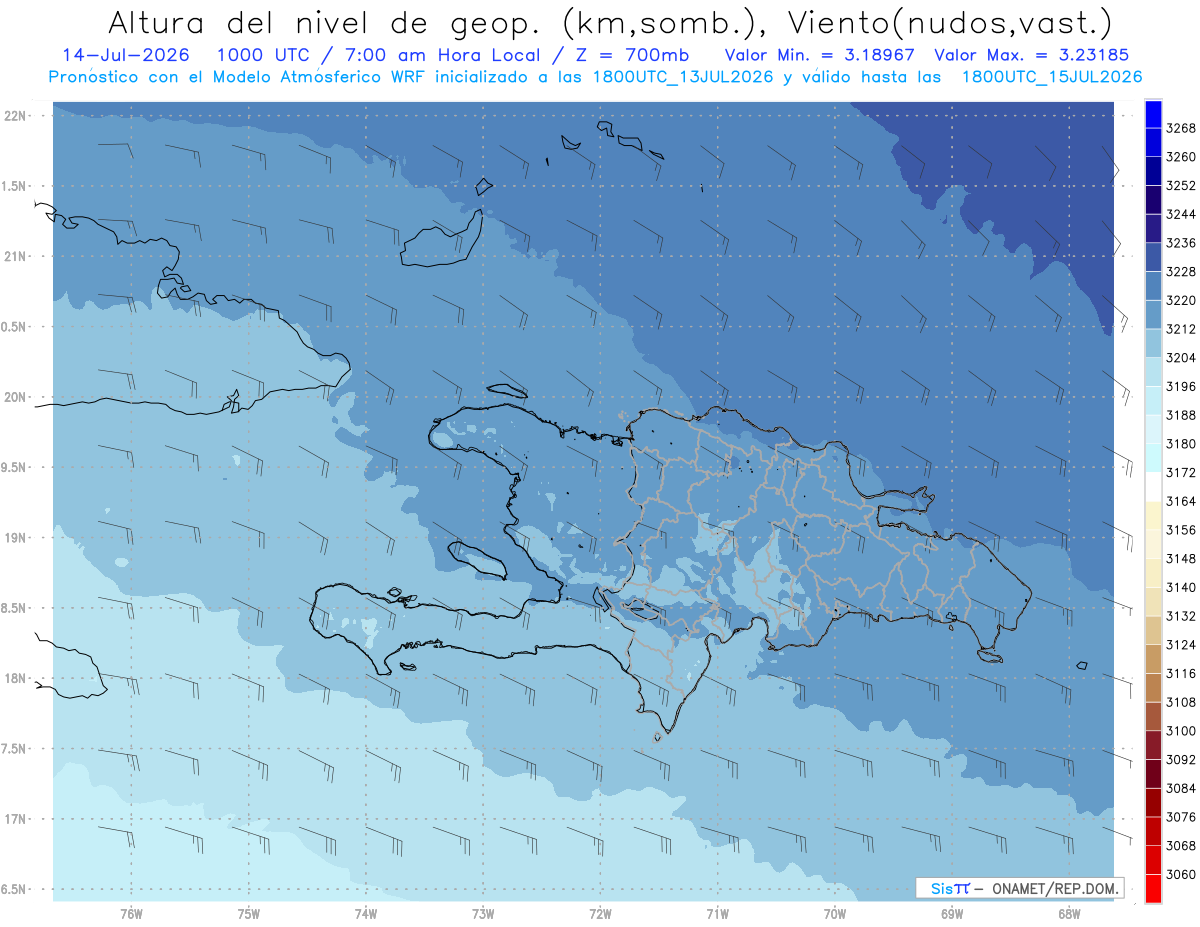Click latitude label 22N
Viewport: 1200px width, 927px height.
[x=16, y=116]
